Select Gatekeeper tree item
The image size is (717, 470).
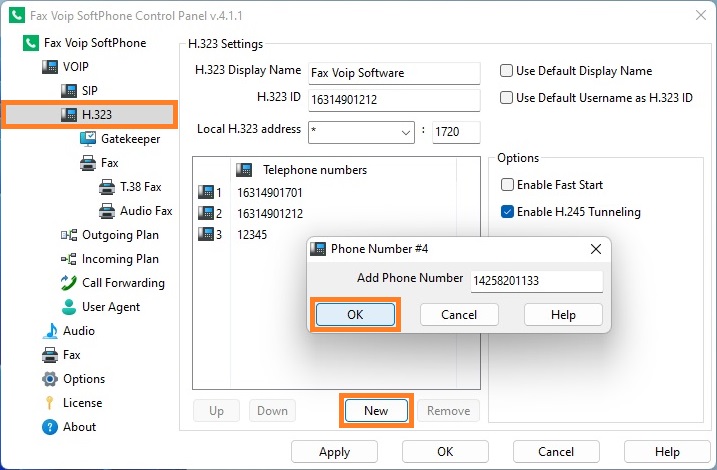131,139
